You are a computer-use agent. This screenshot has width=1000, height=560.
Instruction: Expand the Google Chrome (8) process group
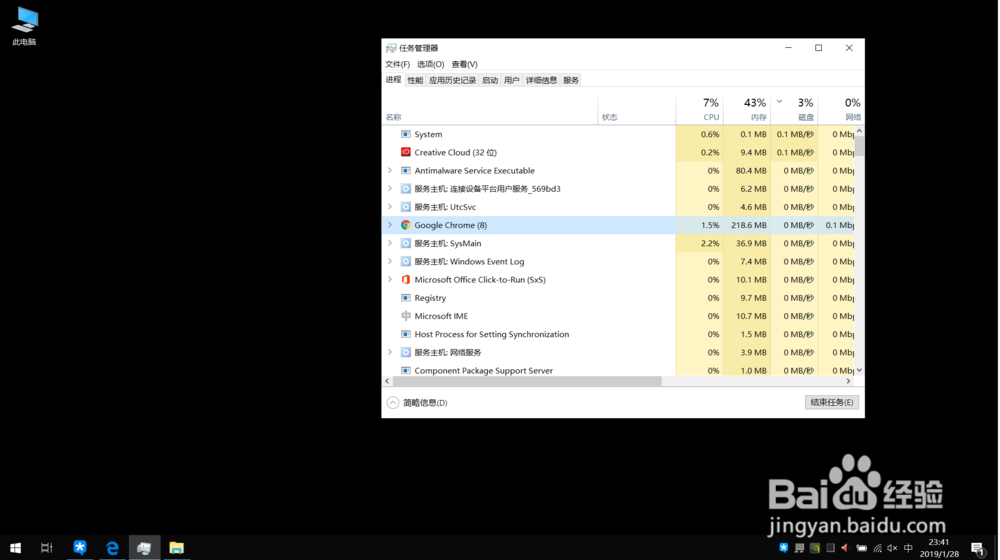pos(390,225)
